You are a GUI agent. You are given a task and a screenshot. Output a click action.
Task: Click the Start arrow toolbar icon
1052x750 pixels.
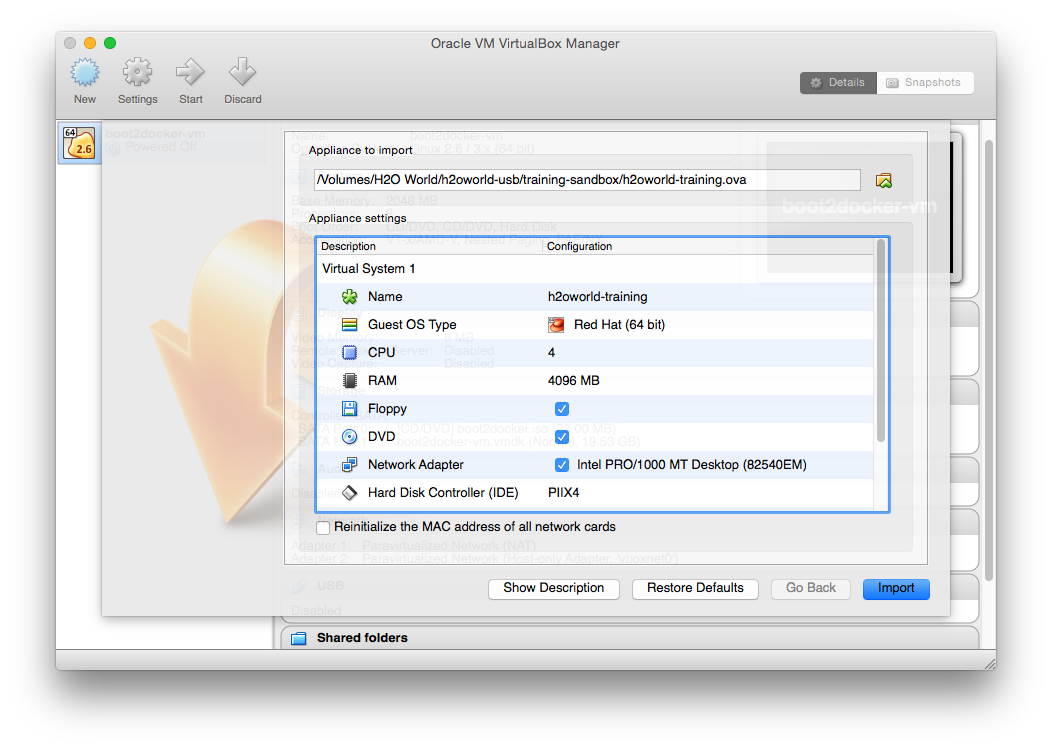click(x=190, y=74)
